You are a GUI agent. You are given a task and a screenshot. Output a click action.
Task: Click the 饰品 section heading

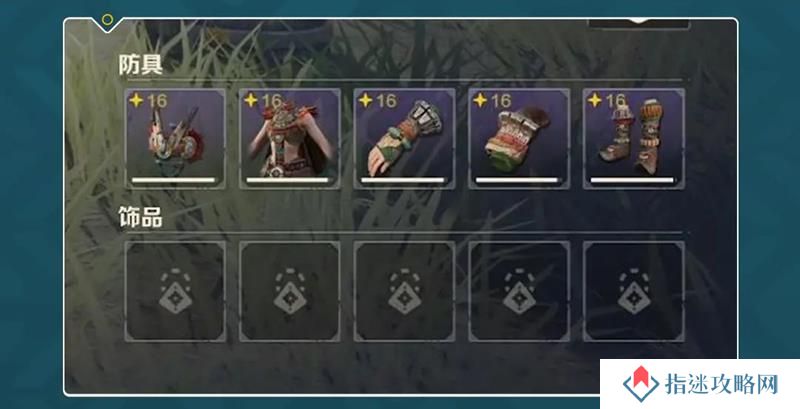[140, 217]
